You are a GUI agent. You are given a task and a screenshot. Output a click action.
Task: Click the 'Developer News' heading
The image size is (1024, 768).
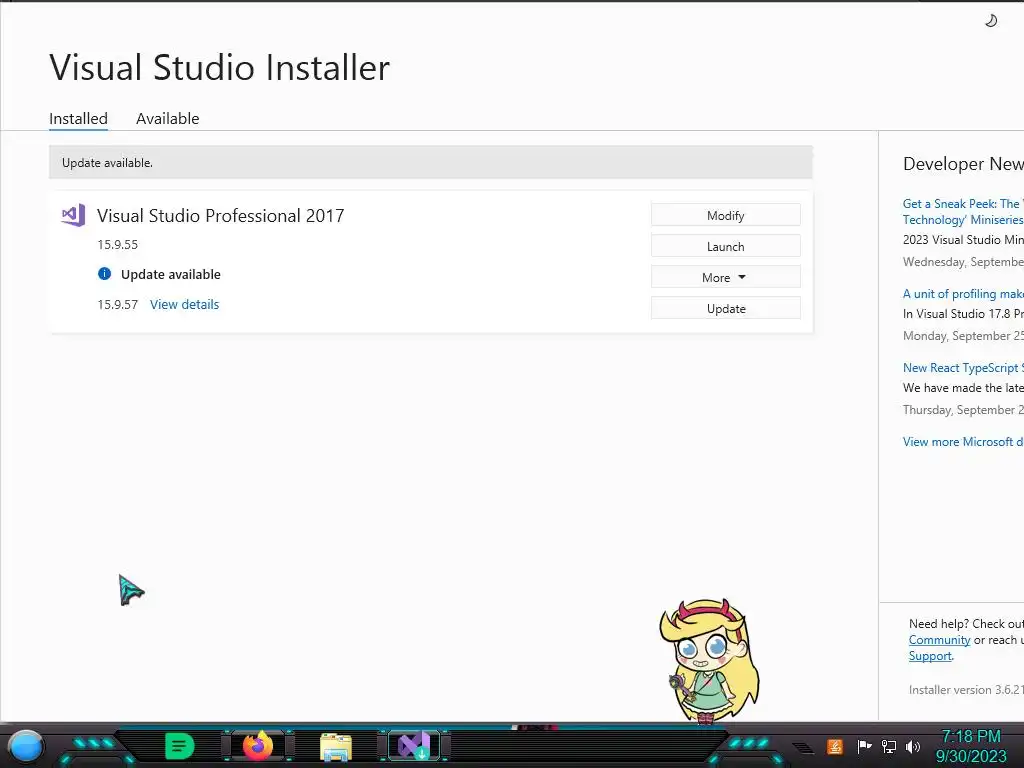[963, 164]
